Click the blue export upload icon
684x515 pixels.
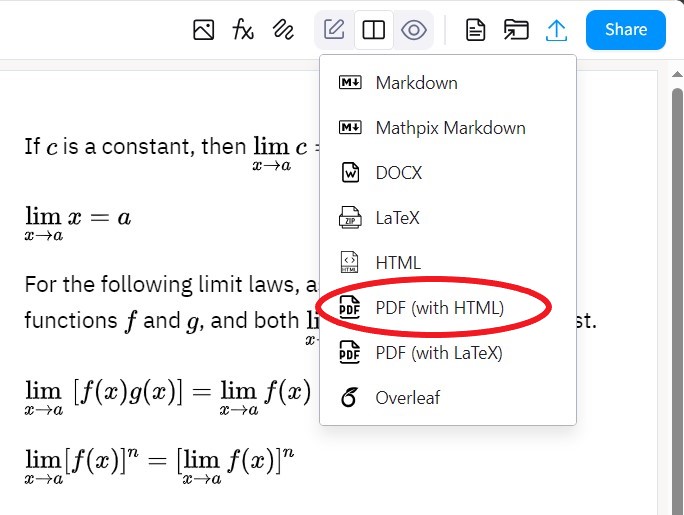(x=556, y=30)
